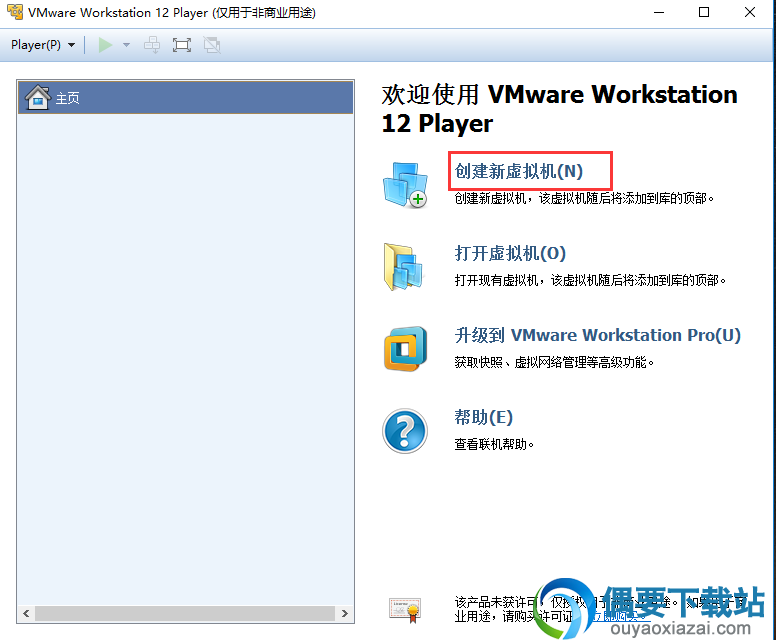Maximize the VMware Player window
This screenshot has width=776, height=640.
pos(704,12)
